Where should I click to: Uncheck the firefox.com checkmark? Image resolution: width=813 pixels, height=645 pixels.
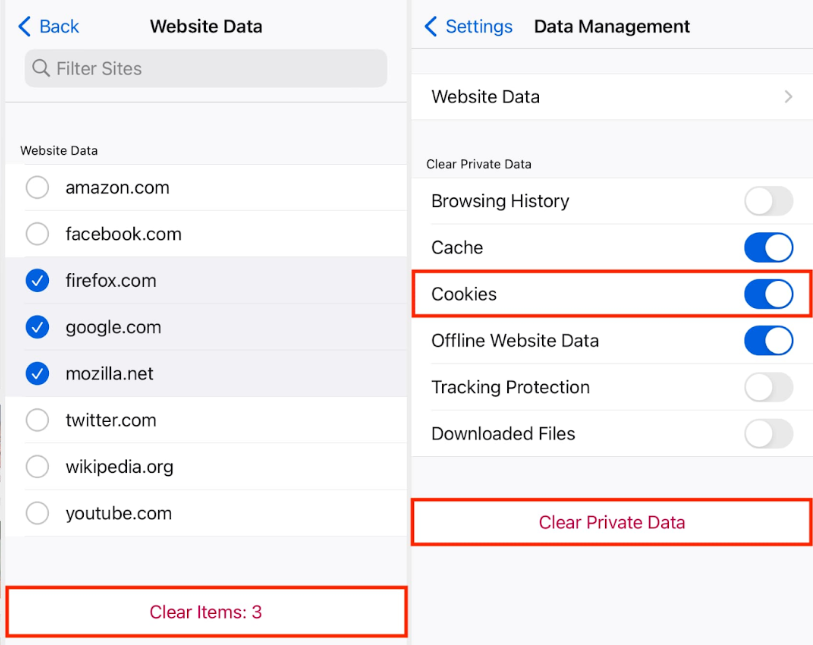37,281
